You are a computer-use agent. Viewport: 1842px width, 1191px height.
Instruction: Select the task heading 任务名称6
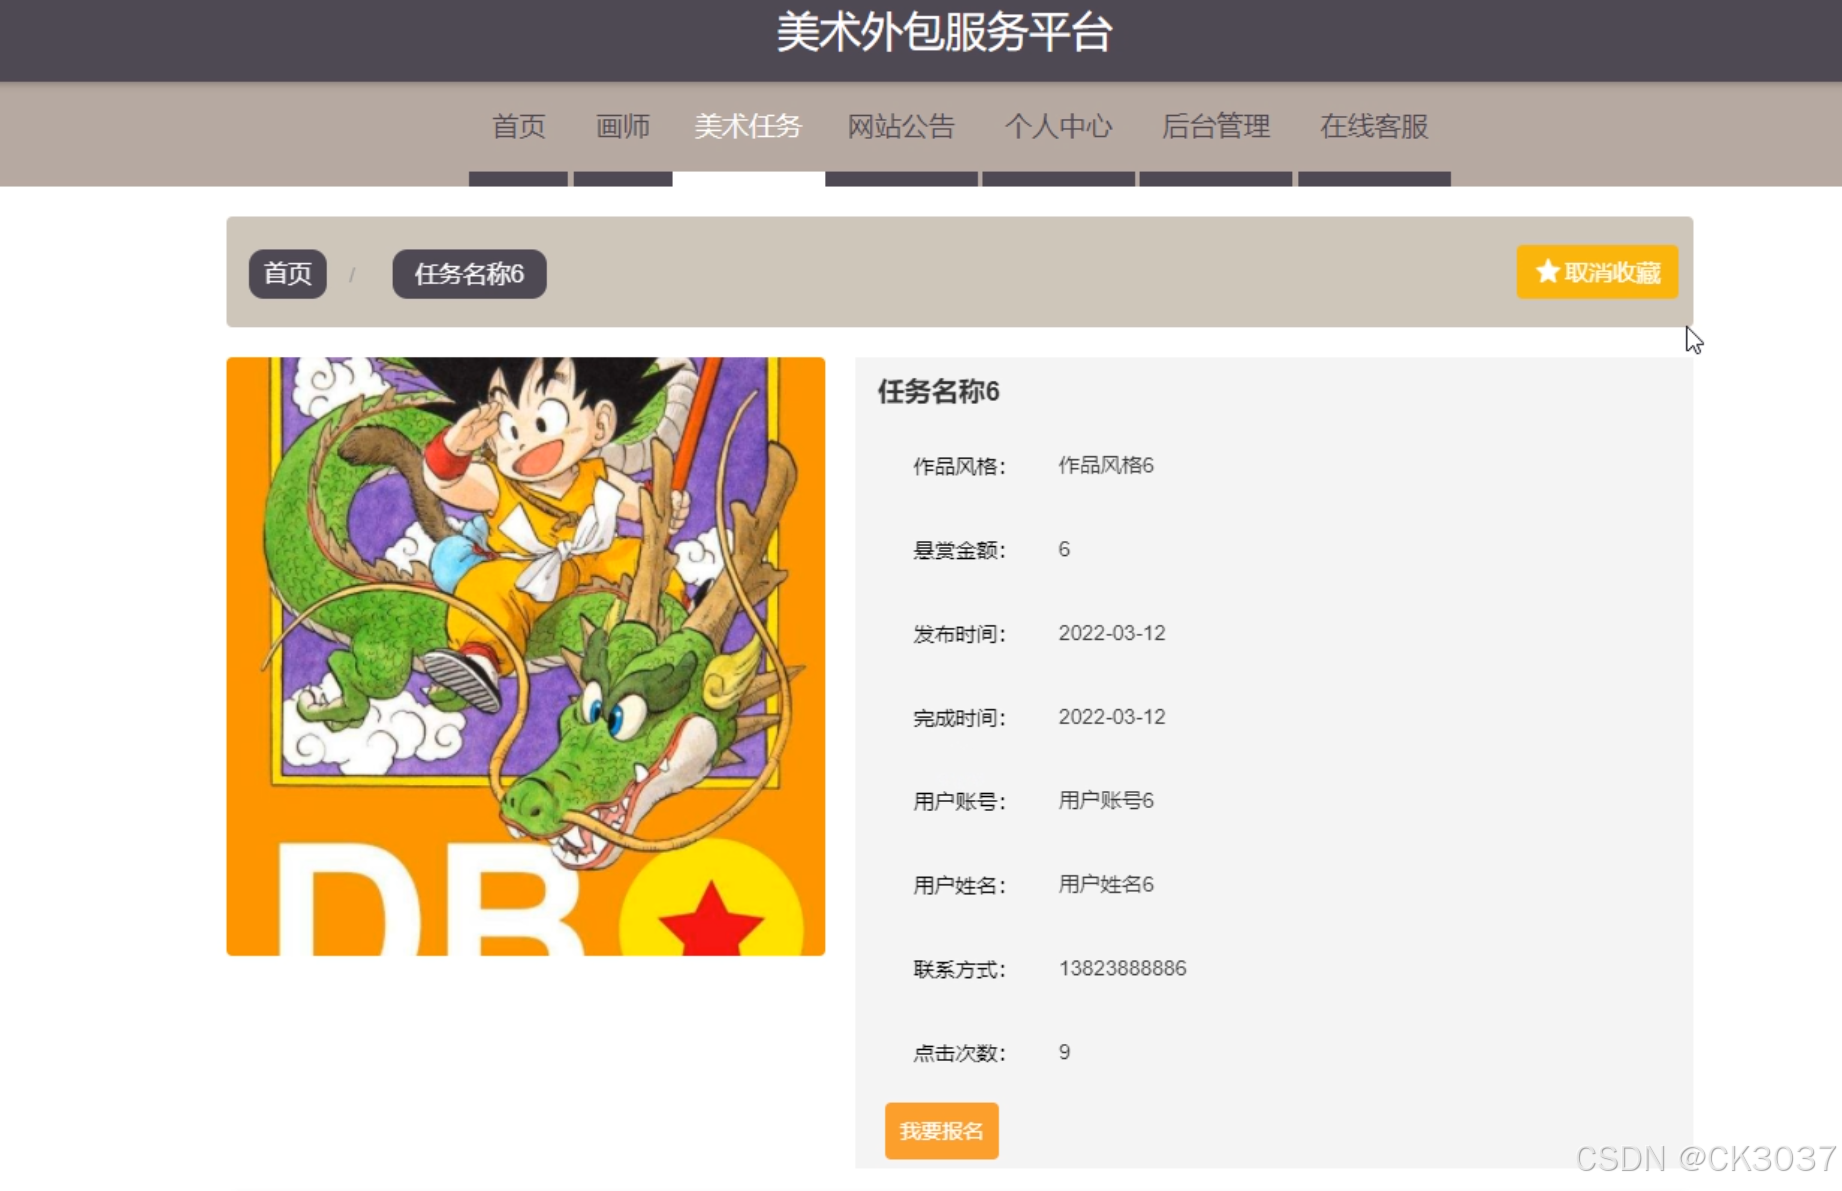pos(940,393)
